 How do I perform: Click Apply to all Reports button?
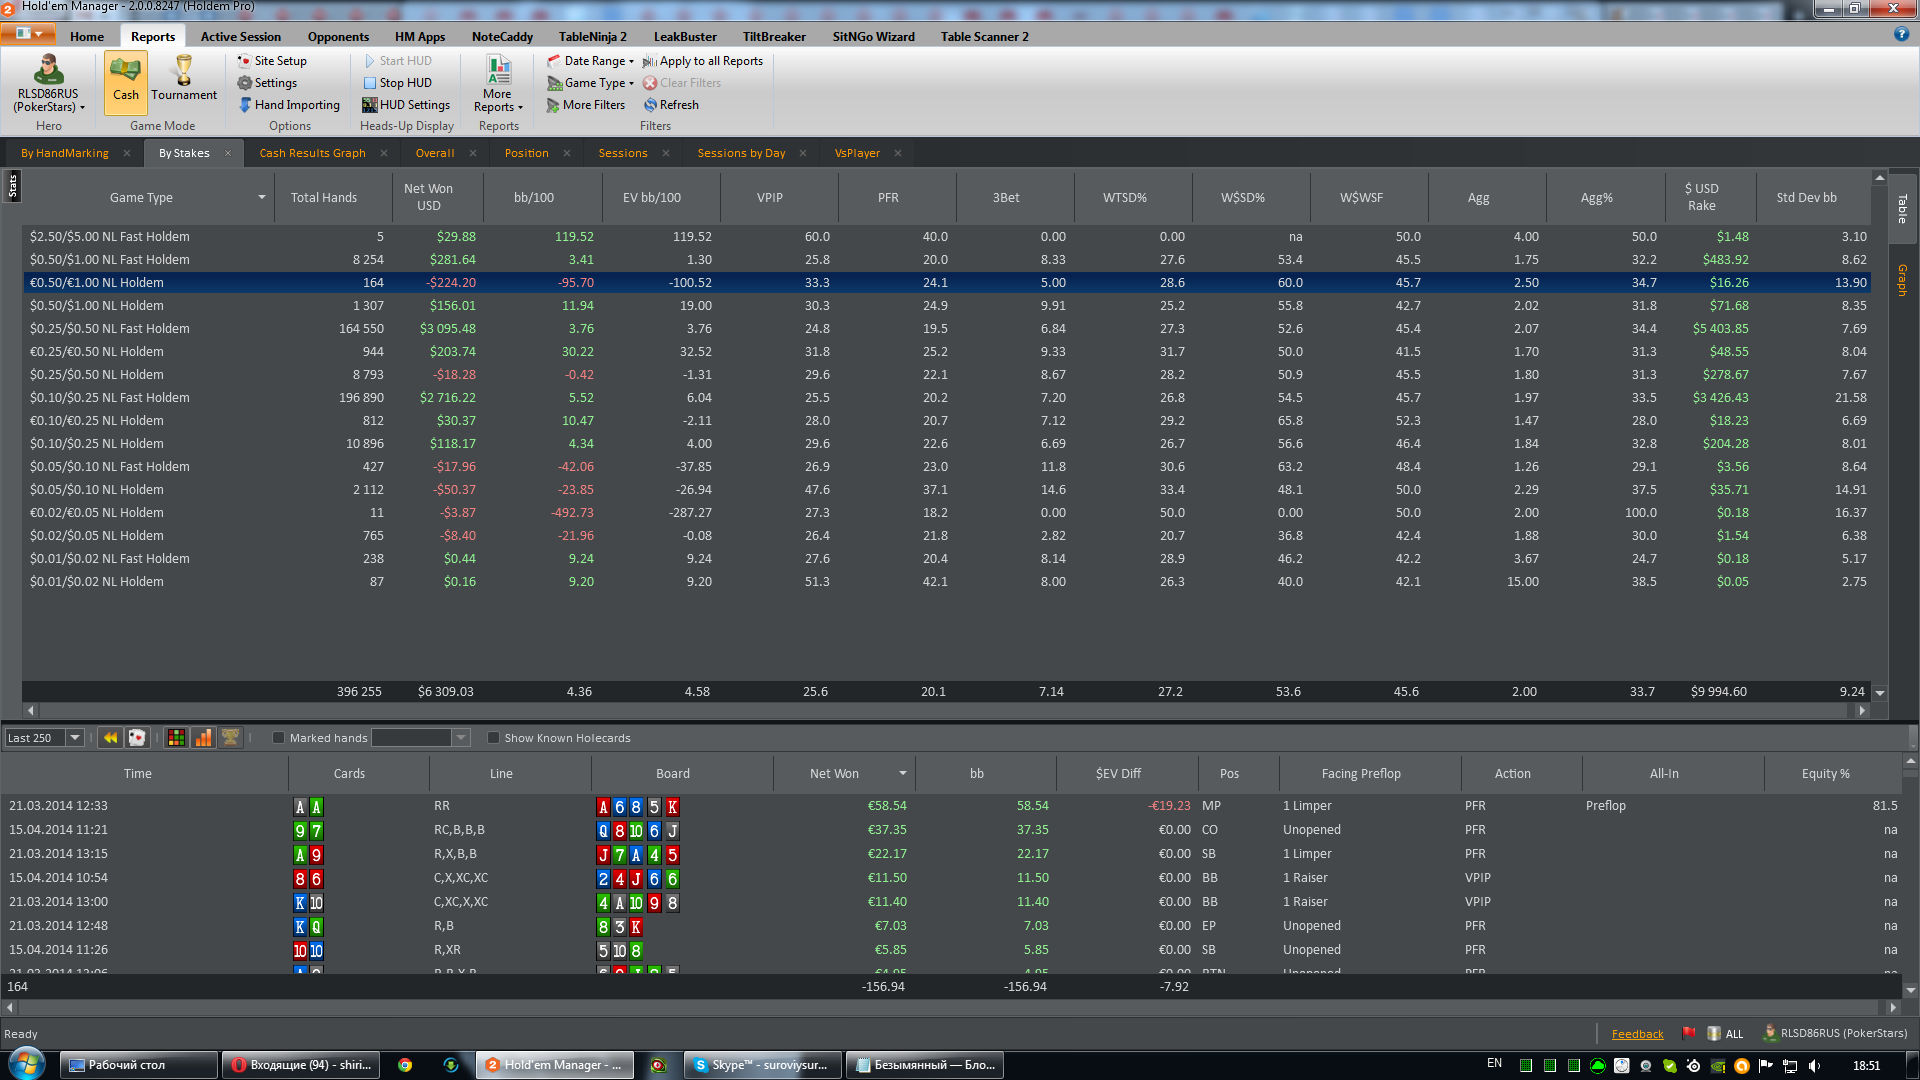[702, 61]
